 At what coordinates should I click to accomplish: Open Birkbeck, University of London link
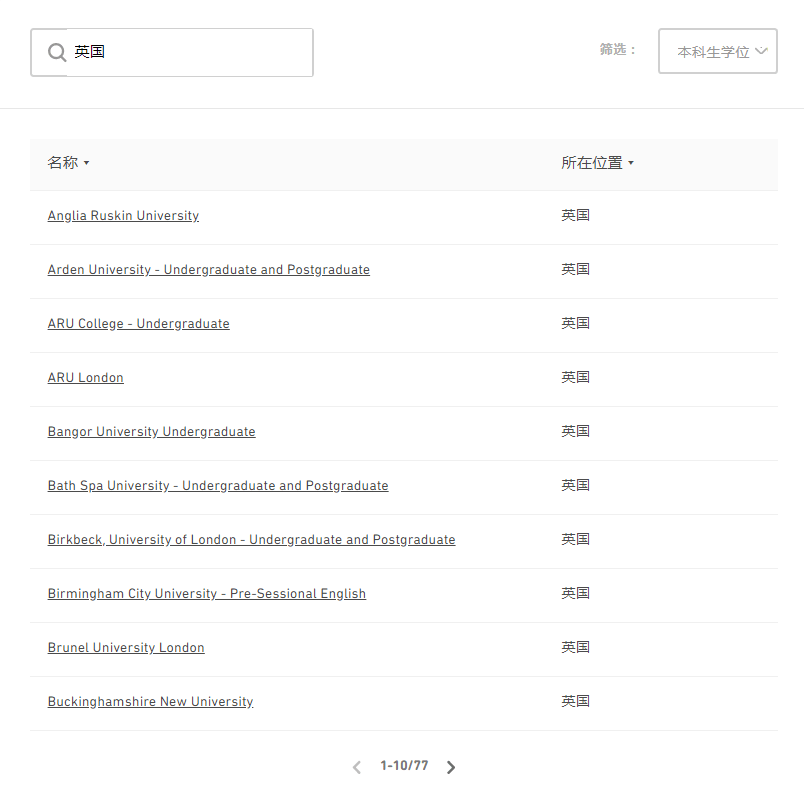pos(251,539)
